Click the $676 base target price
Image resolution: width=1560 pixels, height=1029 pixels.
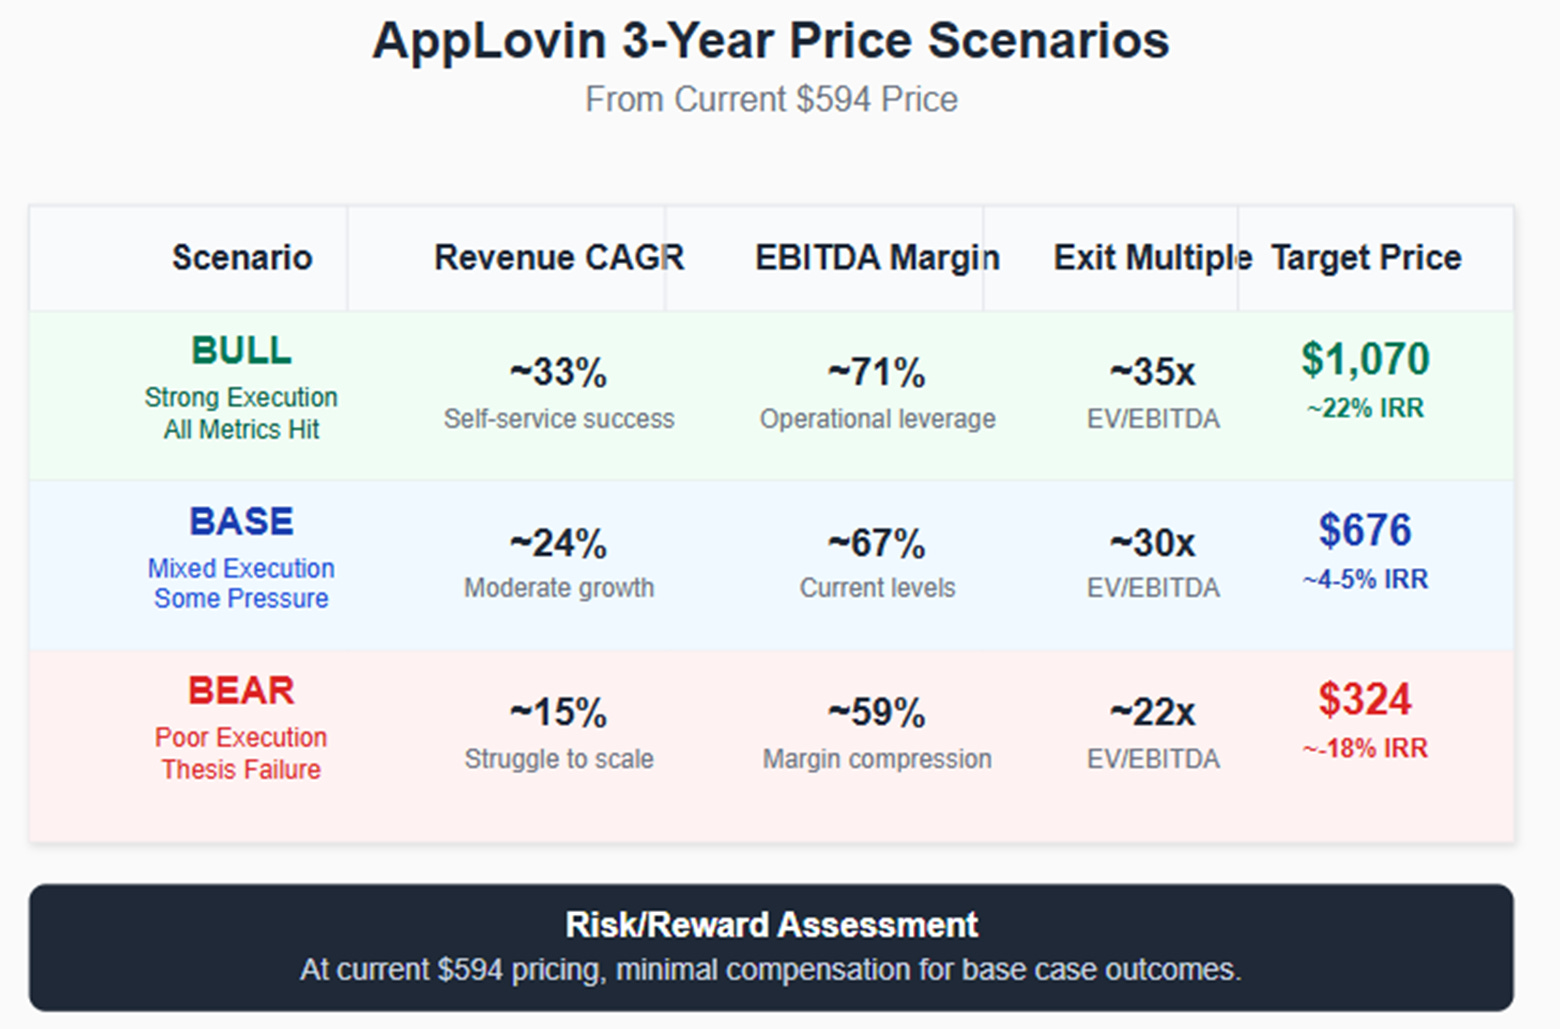pos(1365,530)
